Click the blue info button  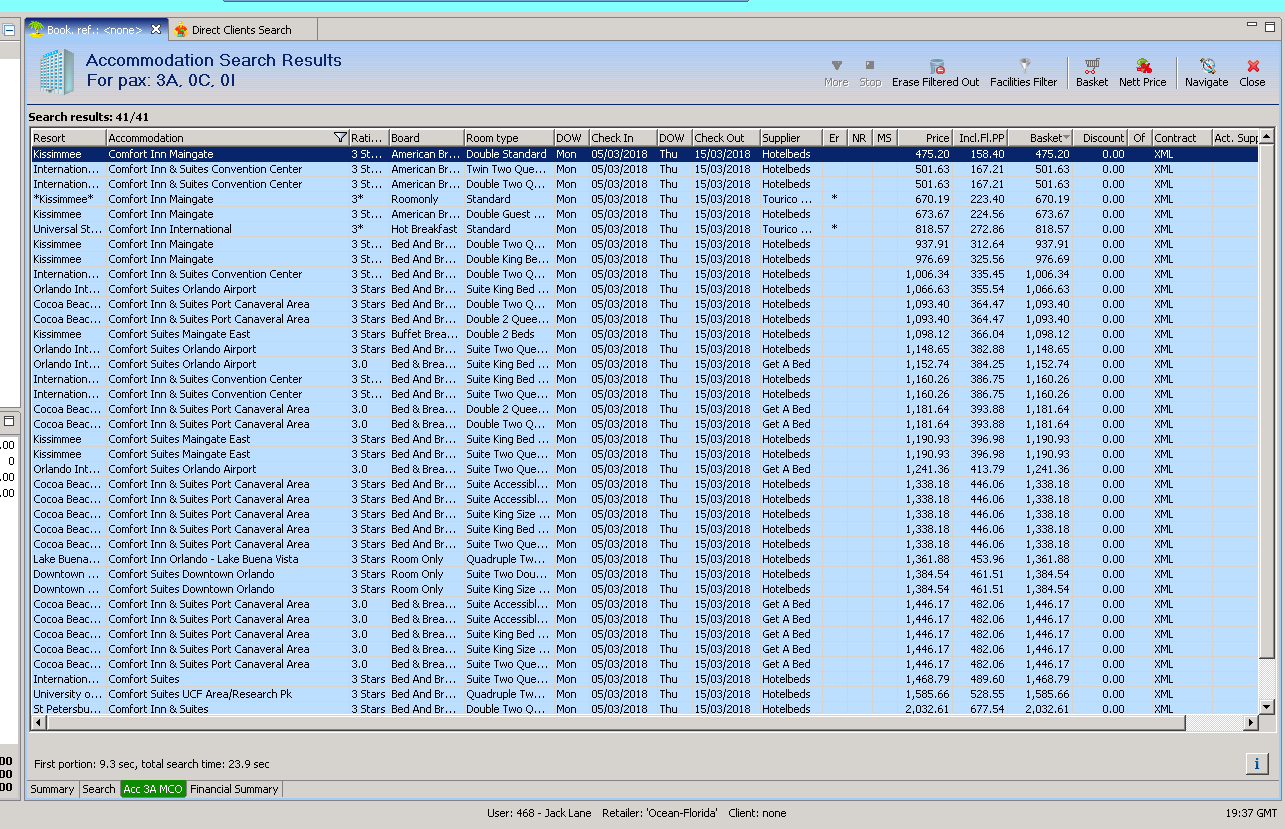[x=1257, y=764]
